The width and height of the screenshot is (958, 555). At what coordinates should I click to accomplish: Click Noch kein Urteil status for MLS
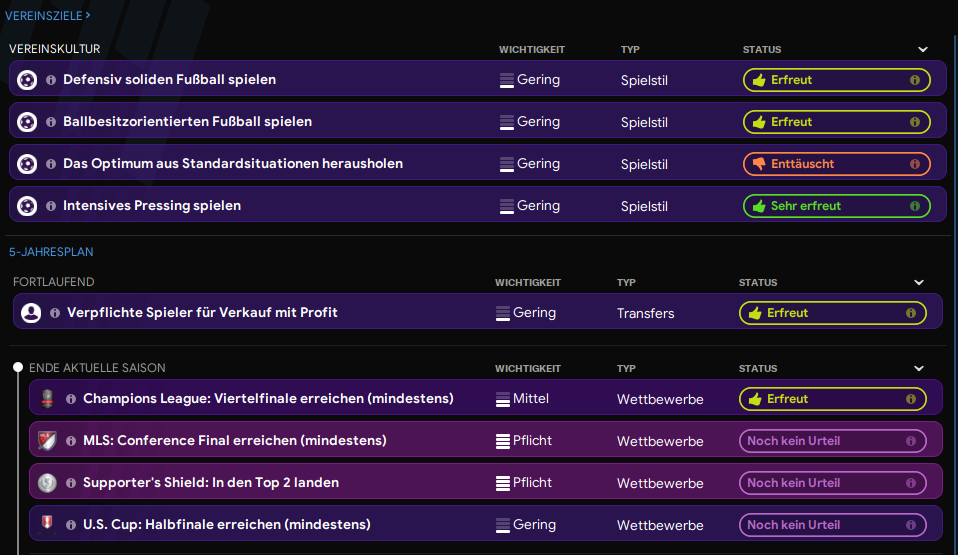[833, 441]
